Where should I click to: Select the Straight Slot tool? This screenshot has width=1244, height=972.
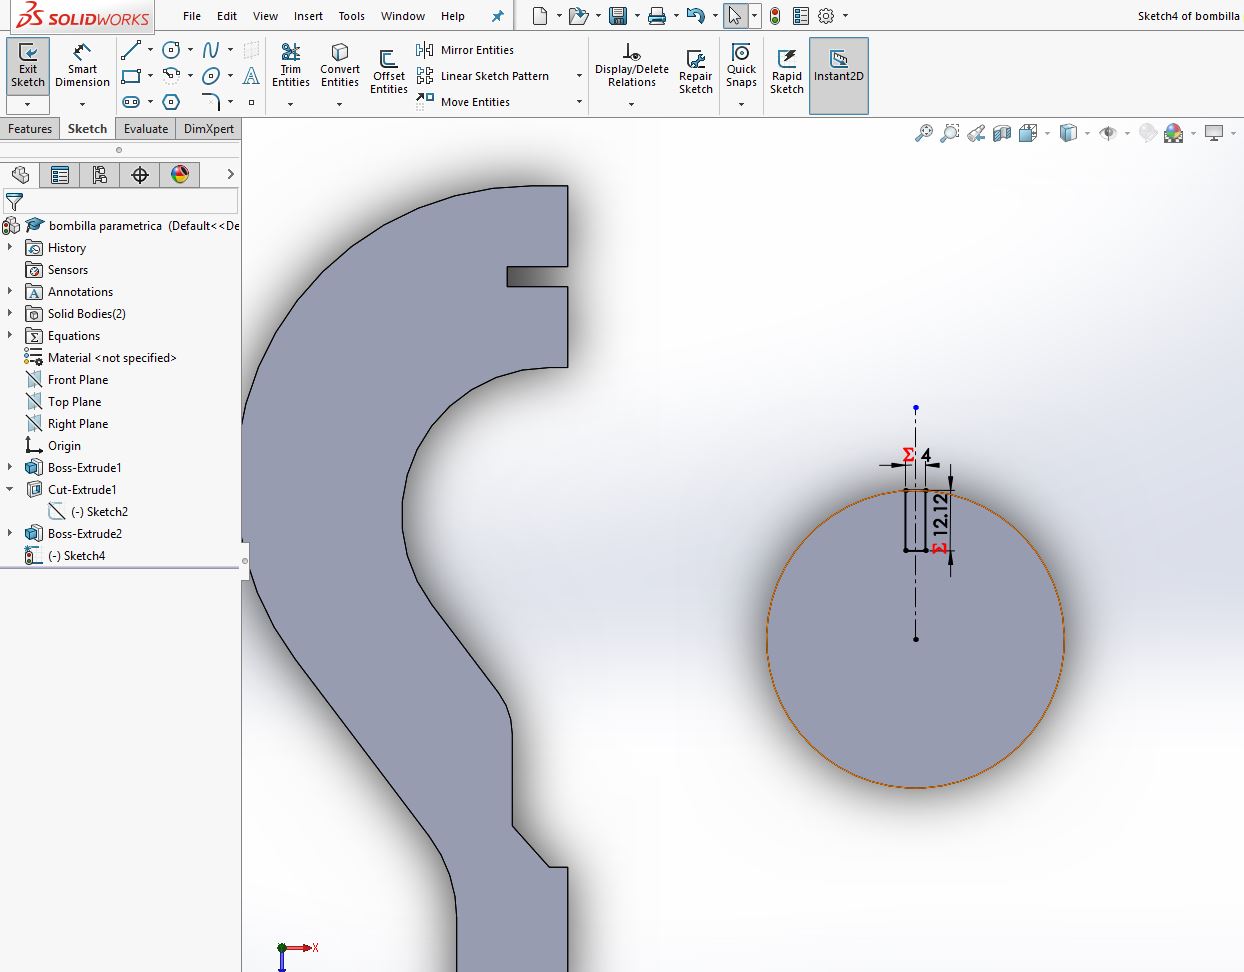[131, 102]
